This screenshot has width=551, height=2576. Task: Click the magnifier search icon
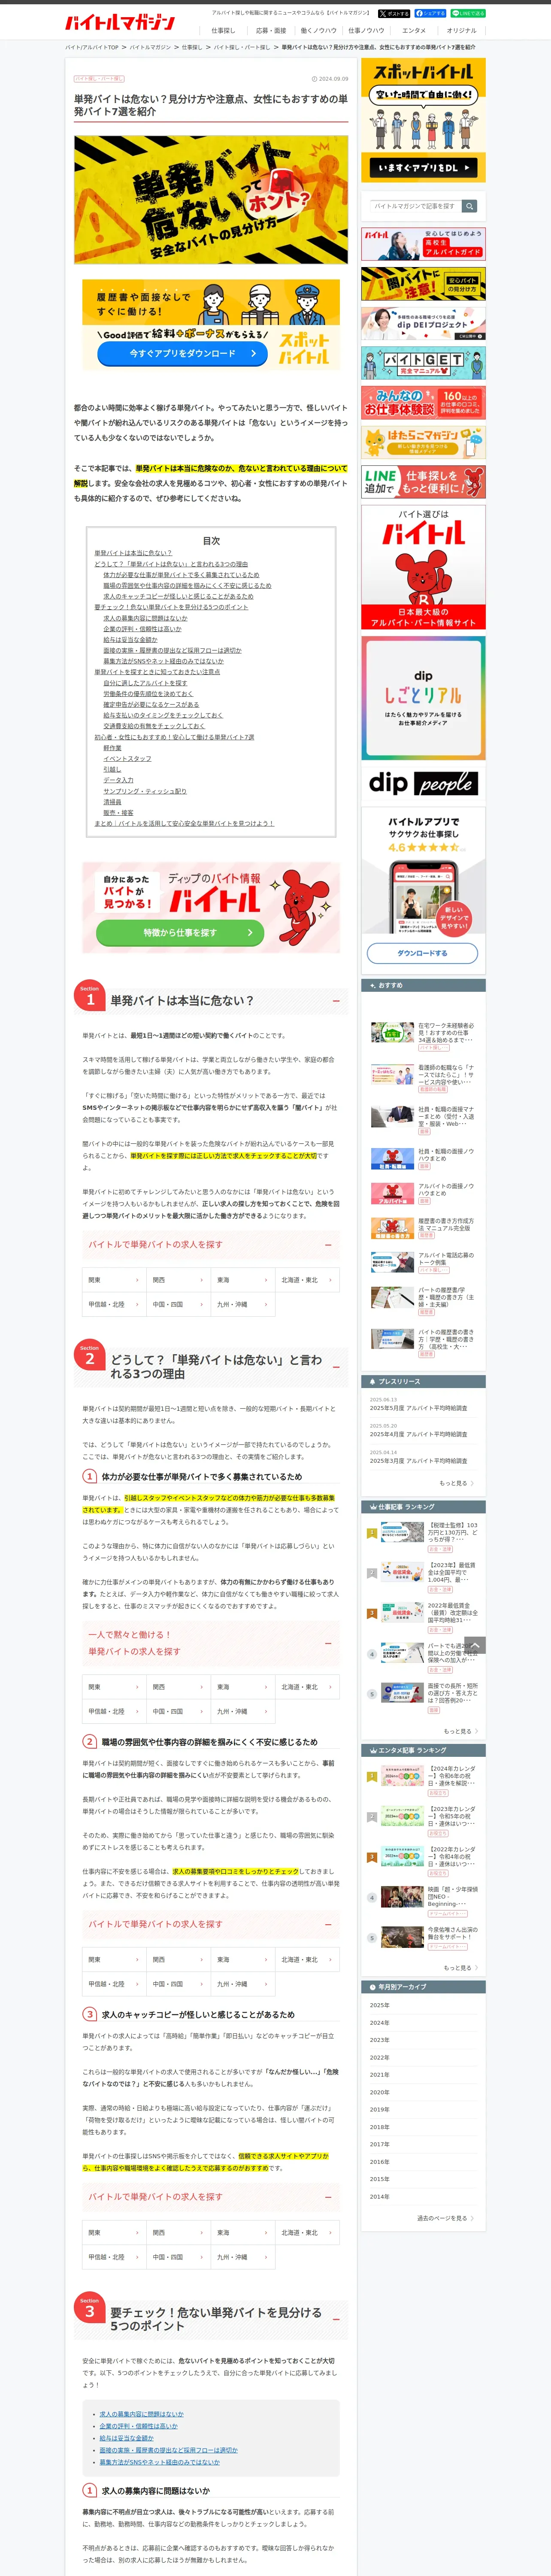[469, 206]
